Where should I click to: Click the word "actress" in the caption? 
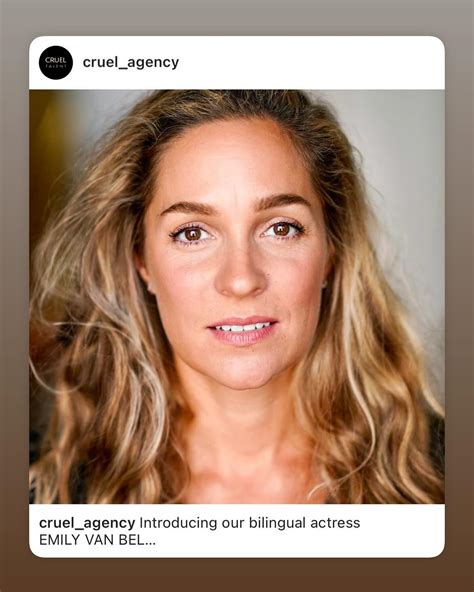click(x=335, y=523)
